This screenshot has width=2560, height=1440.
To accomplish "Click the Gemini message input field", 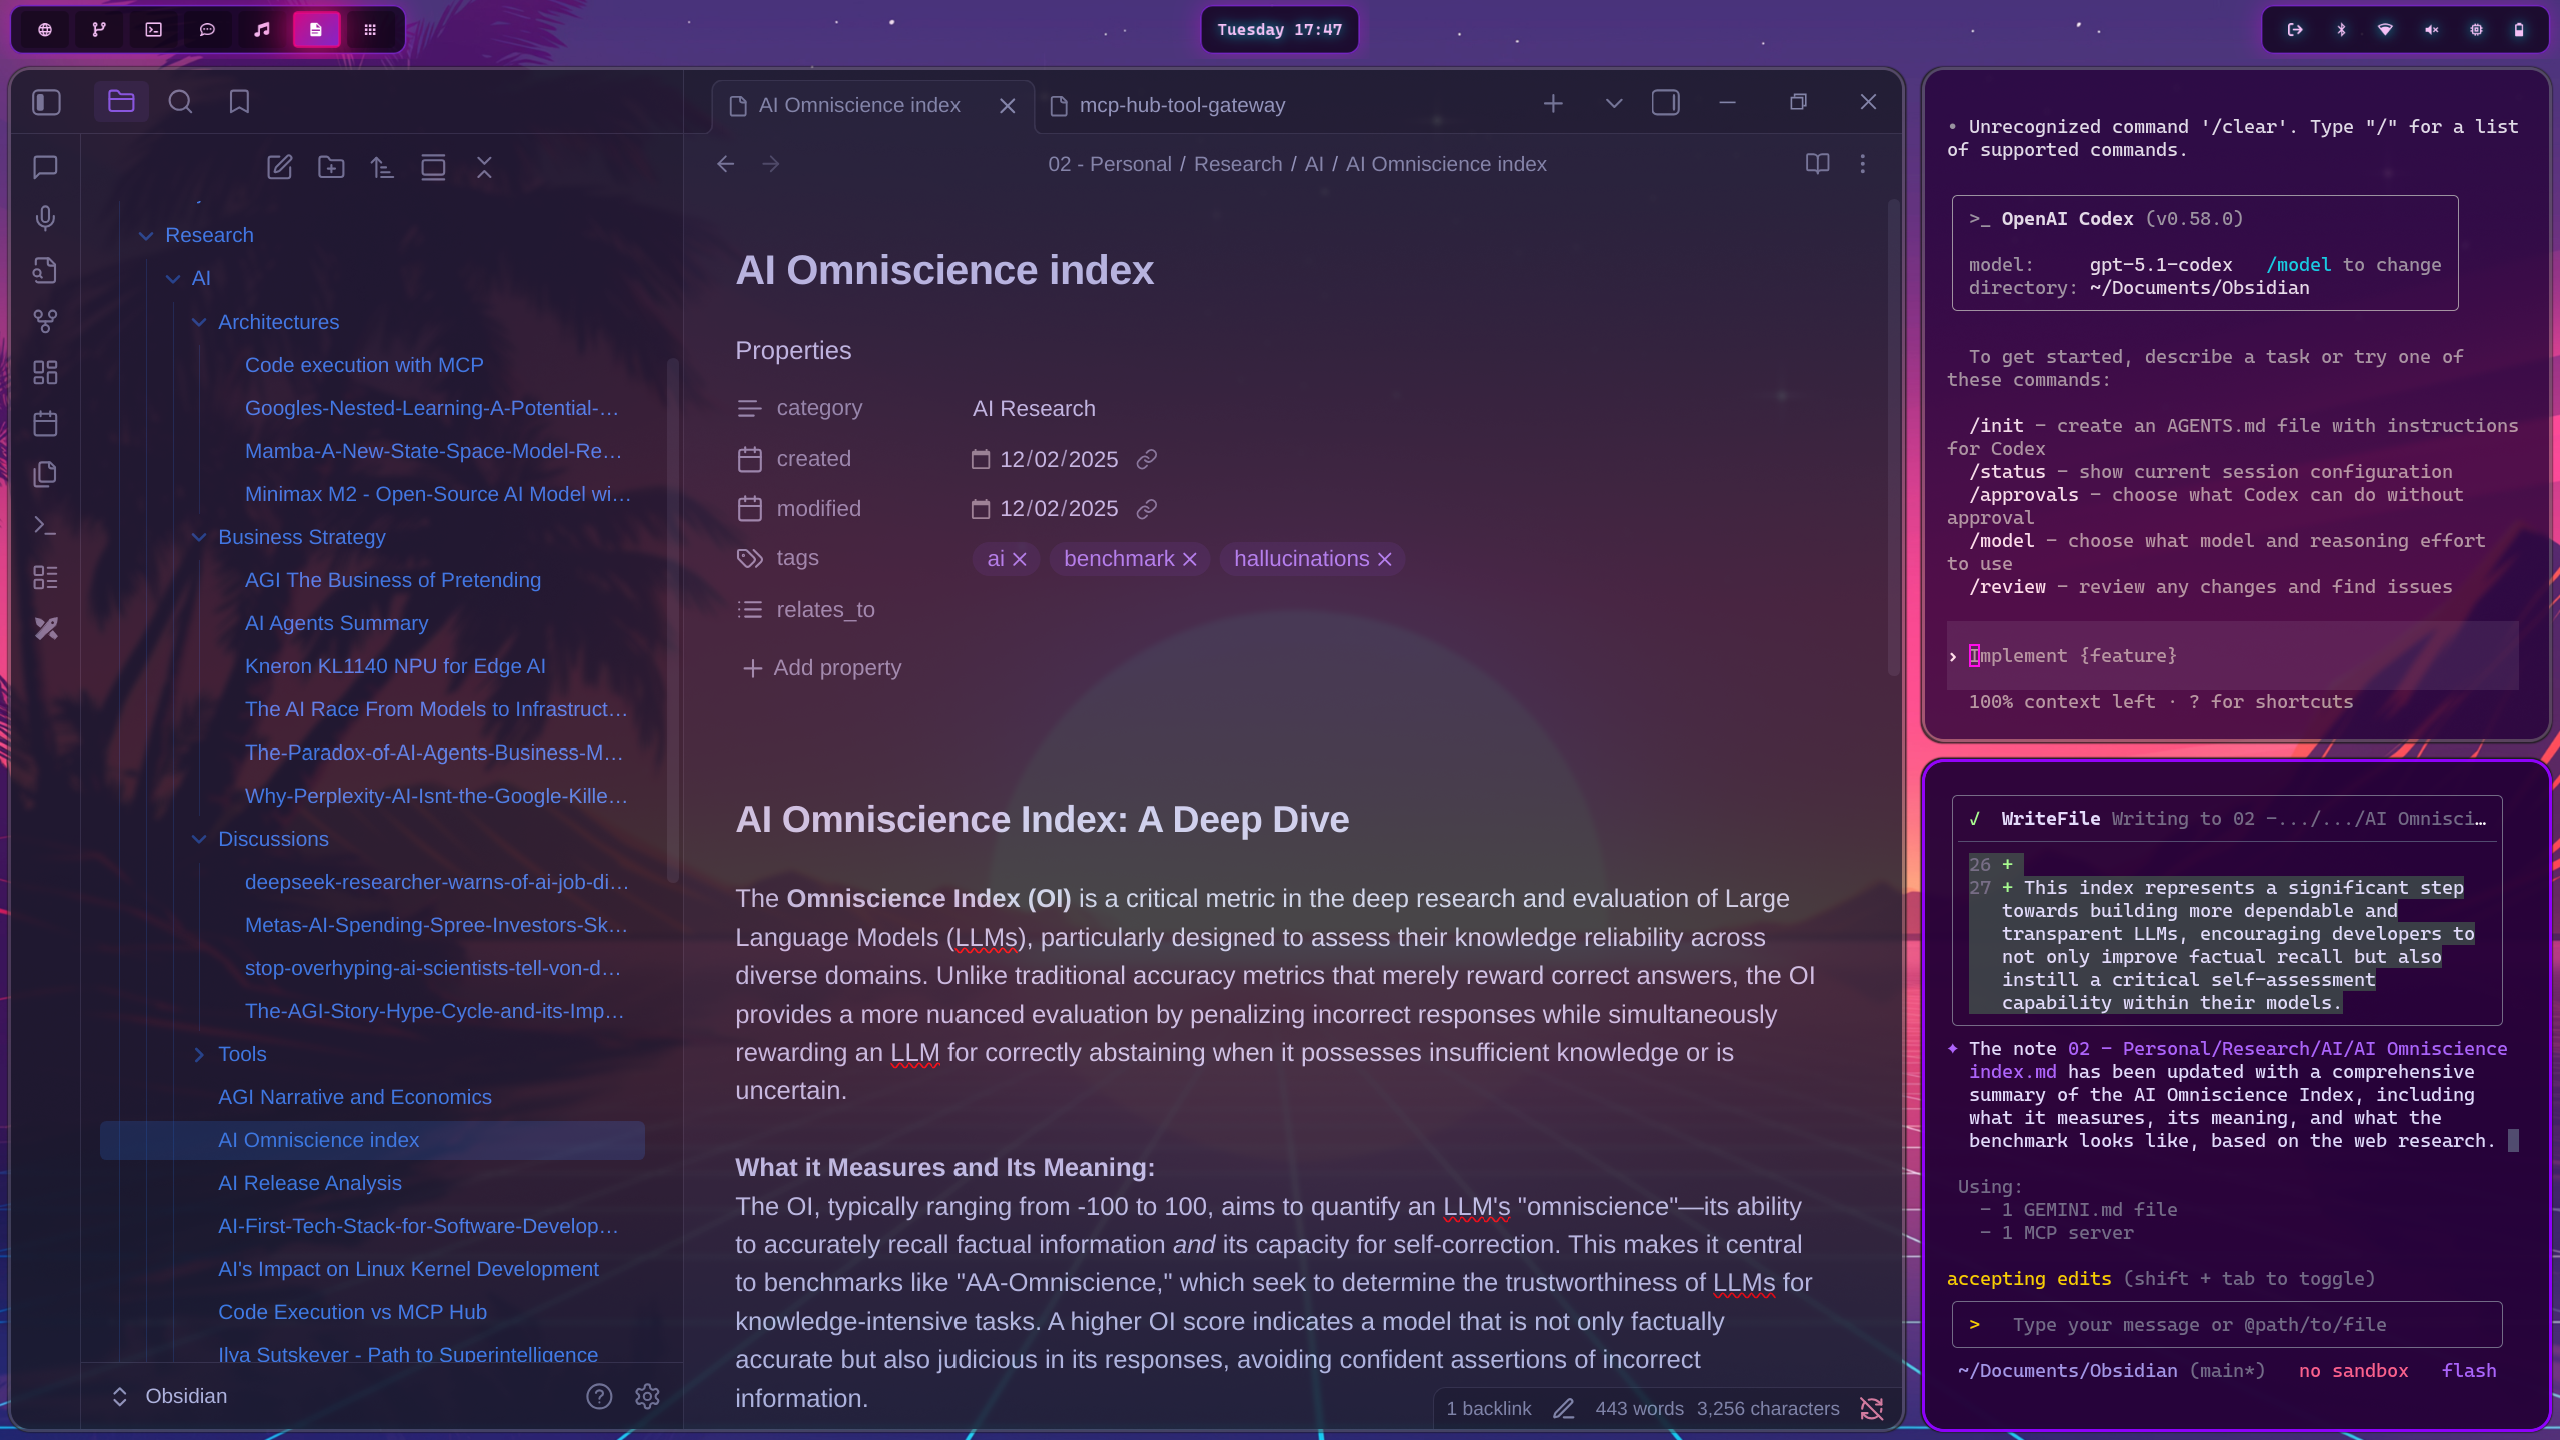I will [x=2225, y=1325].
